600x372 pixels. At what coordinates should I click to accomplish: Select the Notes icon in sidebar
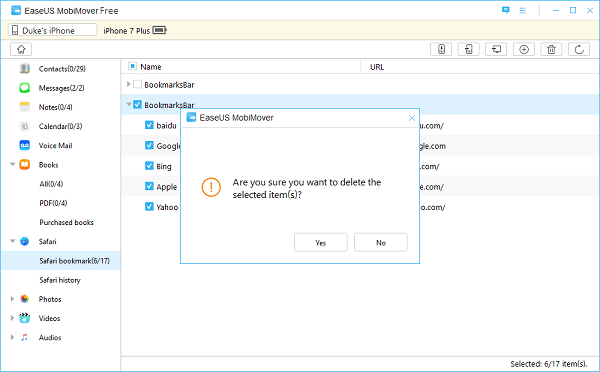click(24, 107)
